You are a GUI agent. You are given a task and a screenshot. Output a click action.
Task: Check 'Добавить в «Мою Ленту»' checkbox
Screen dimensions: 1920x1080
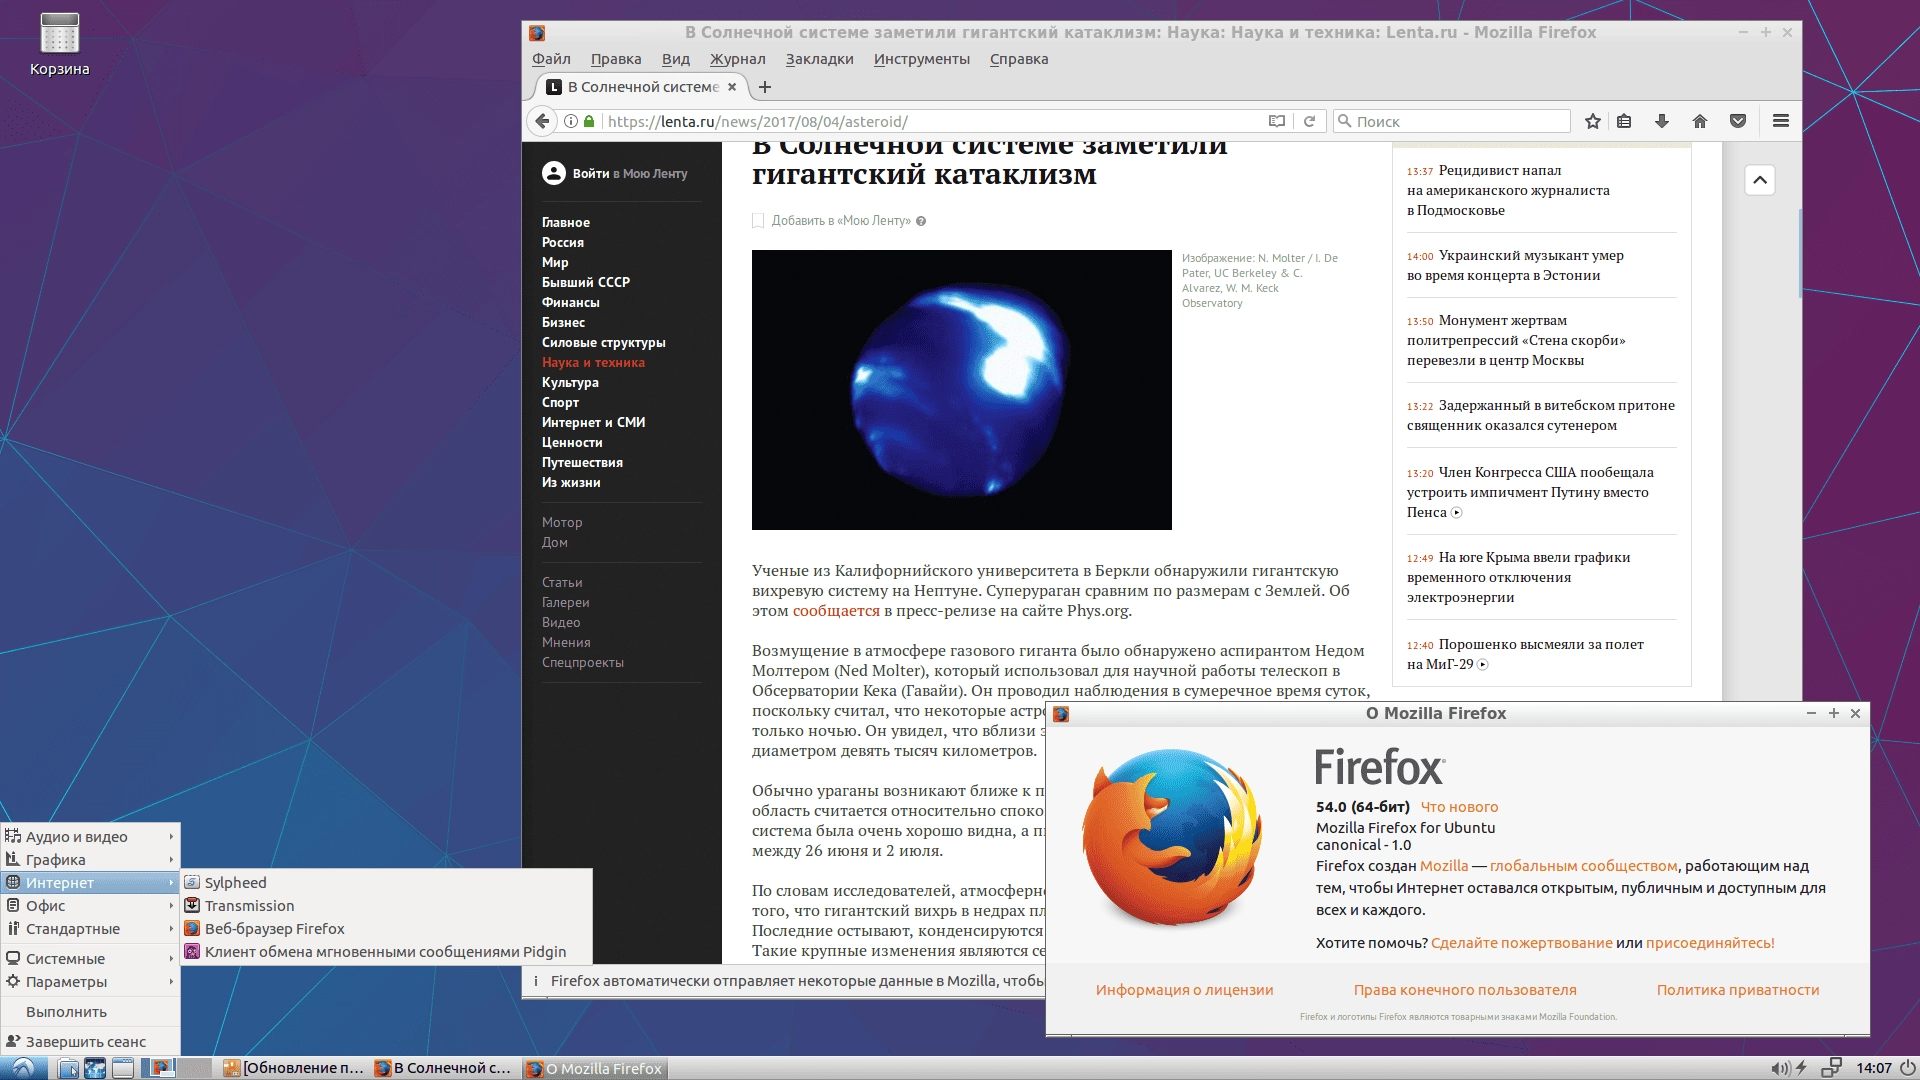pyautogui.click(x=758, y=221)
